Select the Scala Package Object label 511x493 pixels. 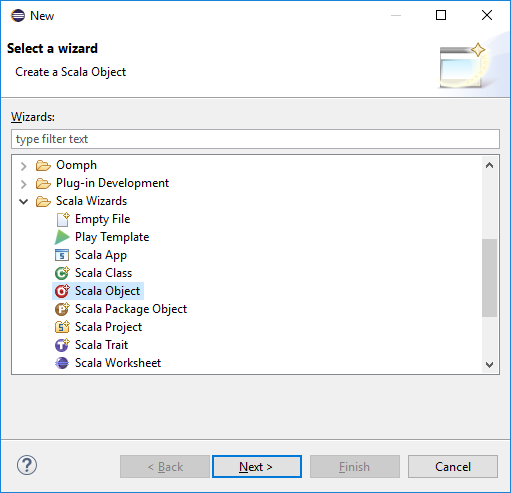point(131,309)
